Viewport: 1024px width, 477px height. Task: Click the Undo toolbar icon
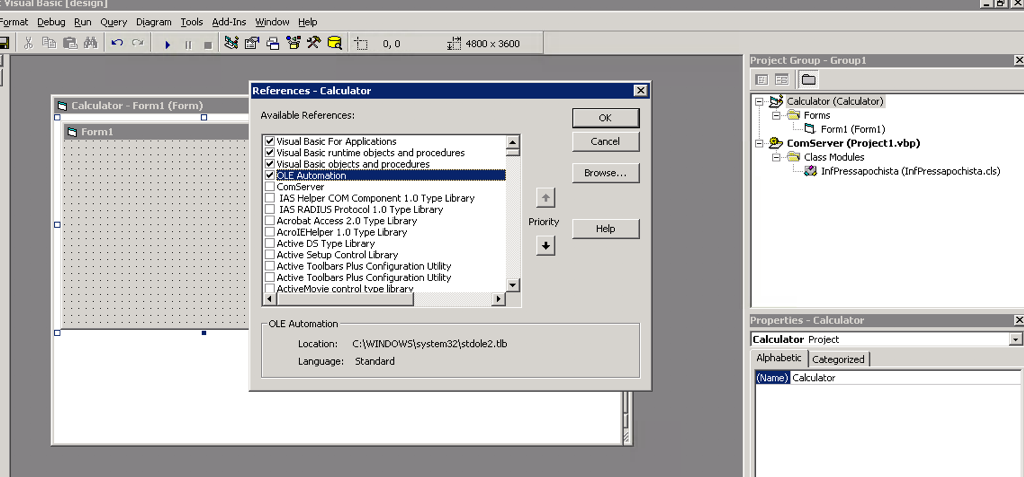pyautogui.click(x=117, y=43)
